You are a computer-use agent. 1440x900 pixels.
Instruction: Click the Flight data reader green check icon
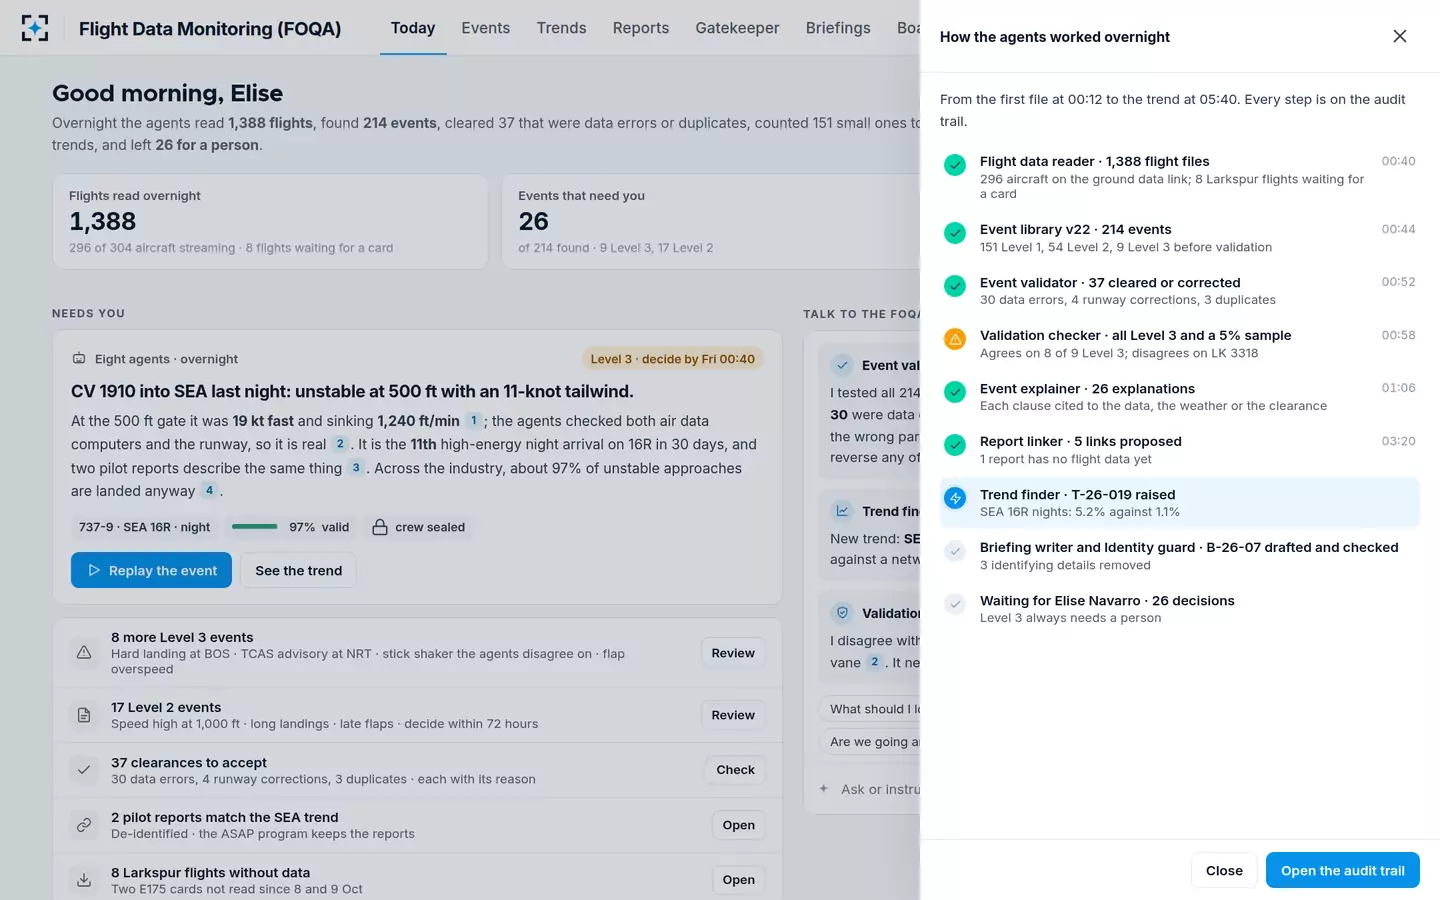coord(955,164)
